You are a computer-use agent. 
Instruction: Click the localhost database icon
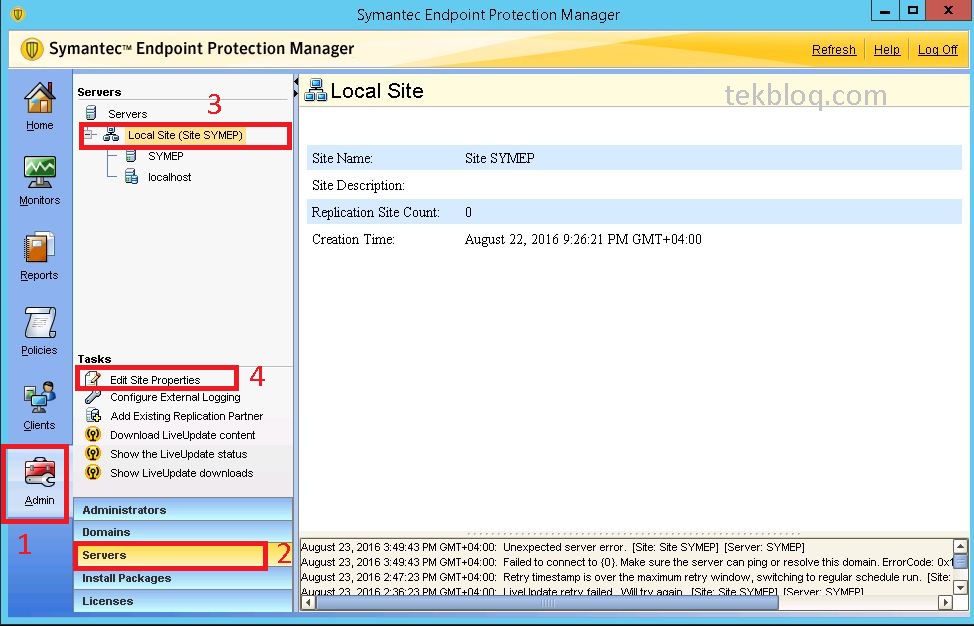click(131, 177)
